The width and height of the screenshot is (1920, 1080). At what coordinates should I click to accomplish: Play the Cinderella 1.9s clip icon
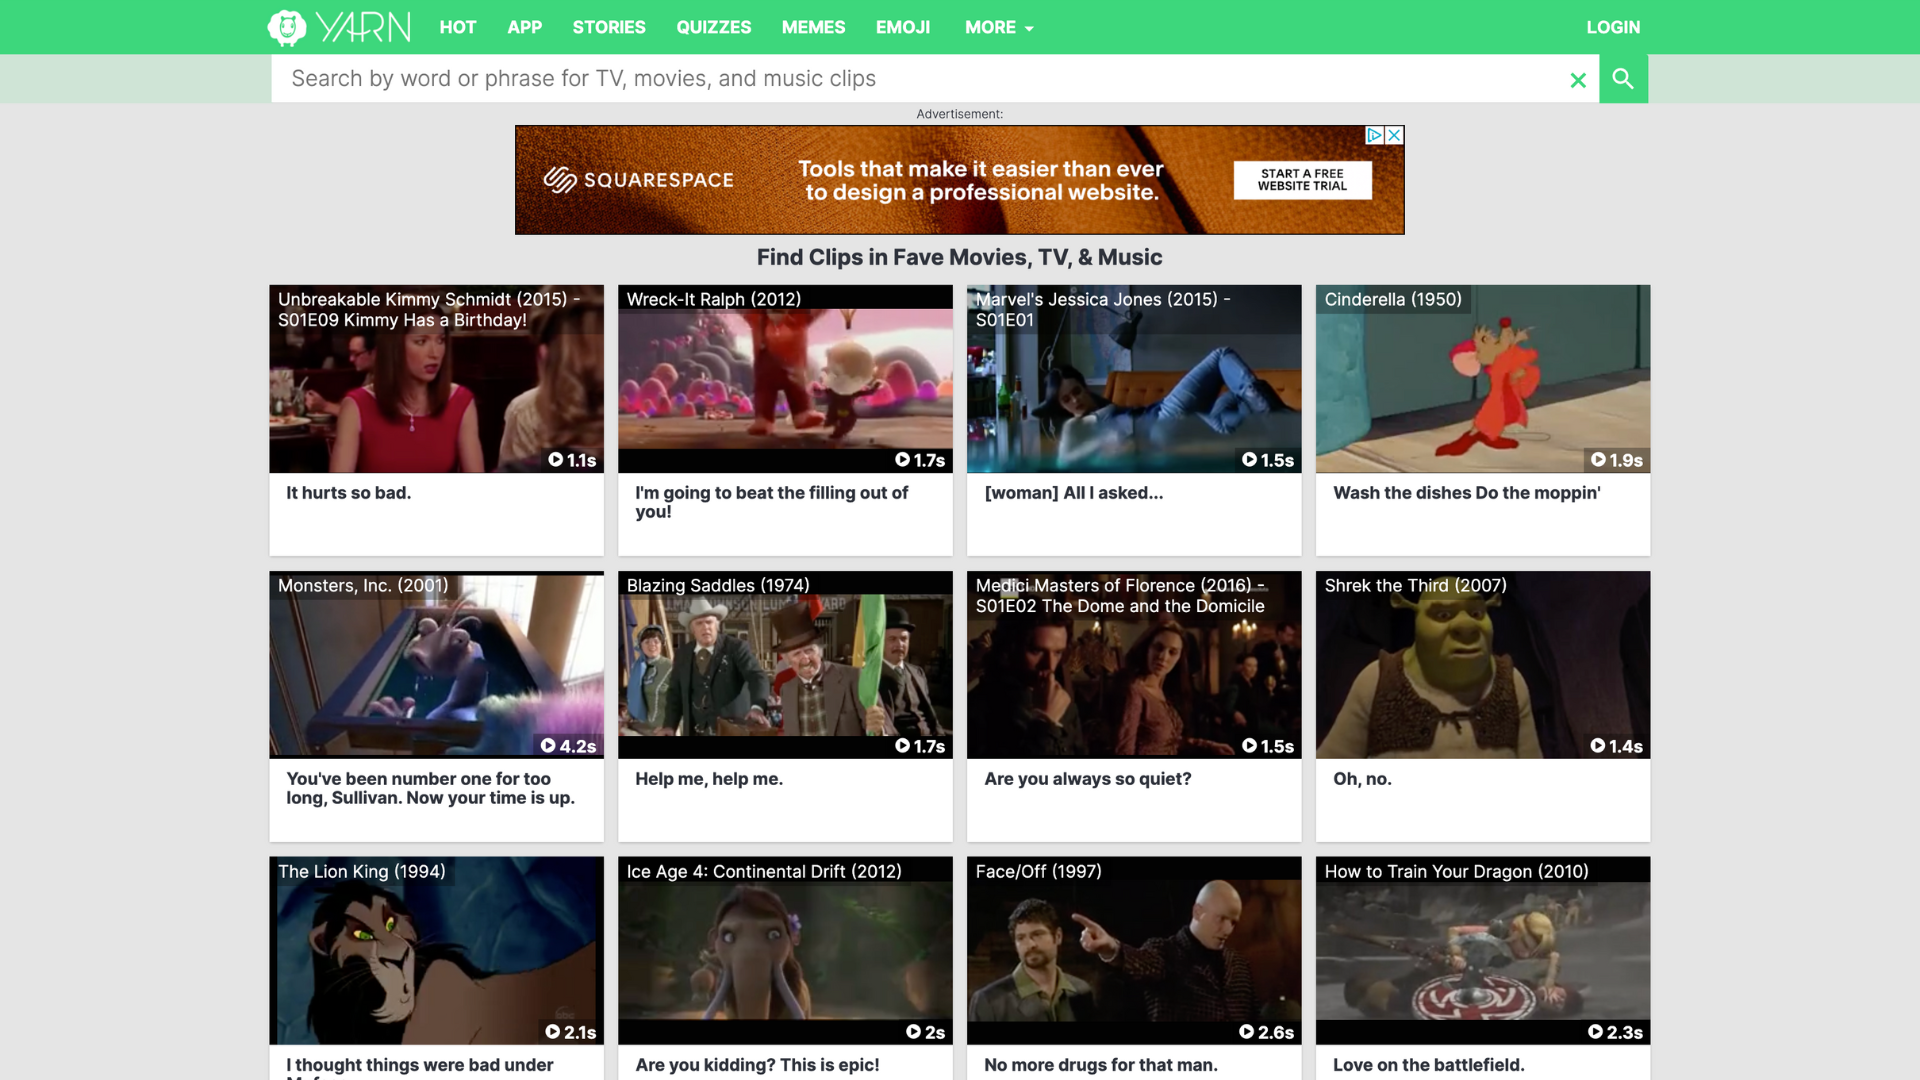[x=1598, y=460]
